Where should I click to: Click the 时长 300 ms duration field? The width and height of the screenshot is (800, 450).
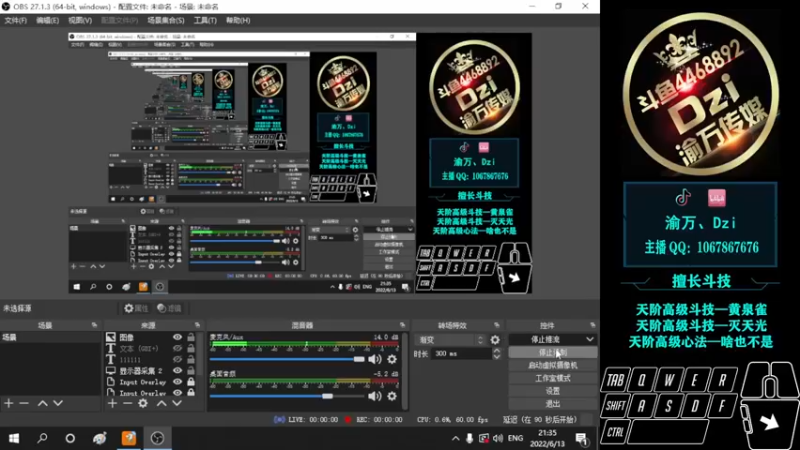click(x=461, y=353)
